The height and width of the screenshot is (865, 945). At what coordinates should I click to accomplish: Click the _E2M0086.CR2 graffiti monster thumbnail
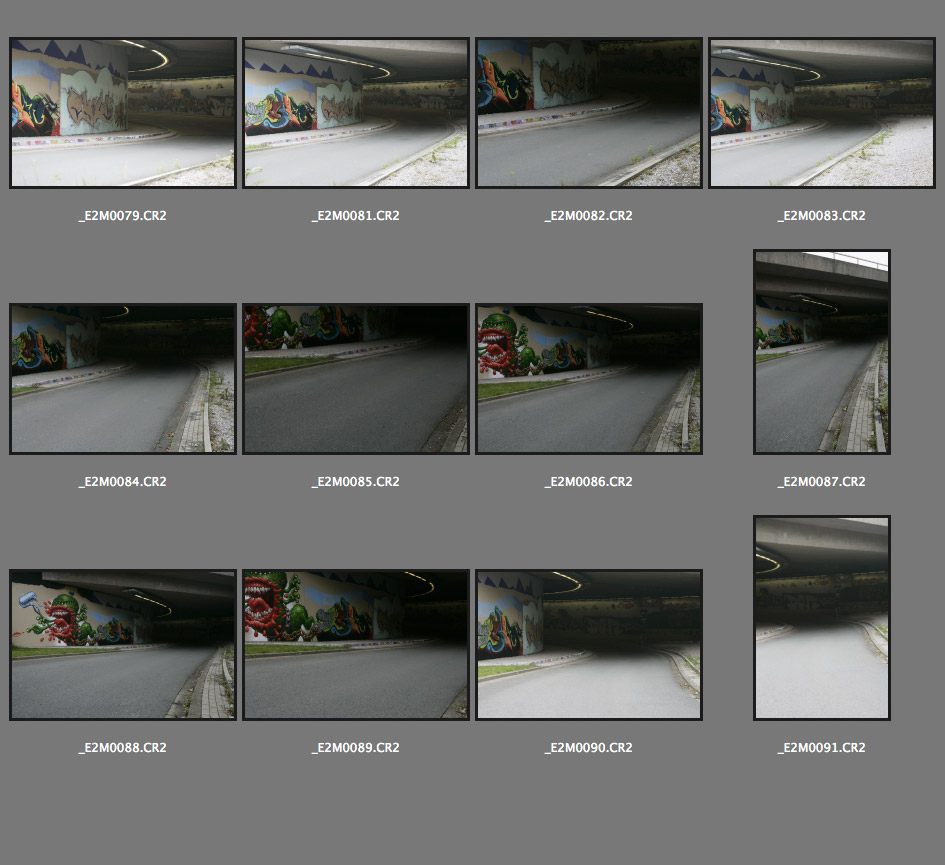pos(589,379)
